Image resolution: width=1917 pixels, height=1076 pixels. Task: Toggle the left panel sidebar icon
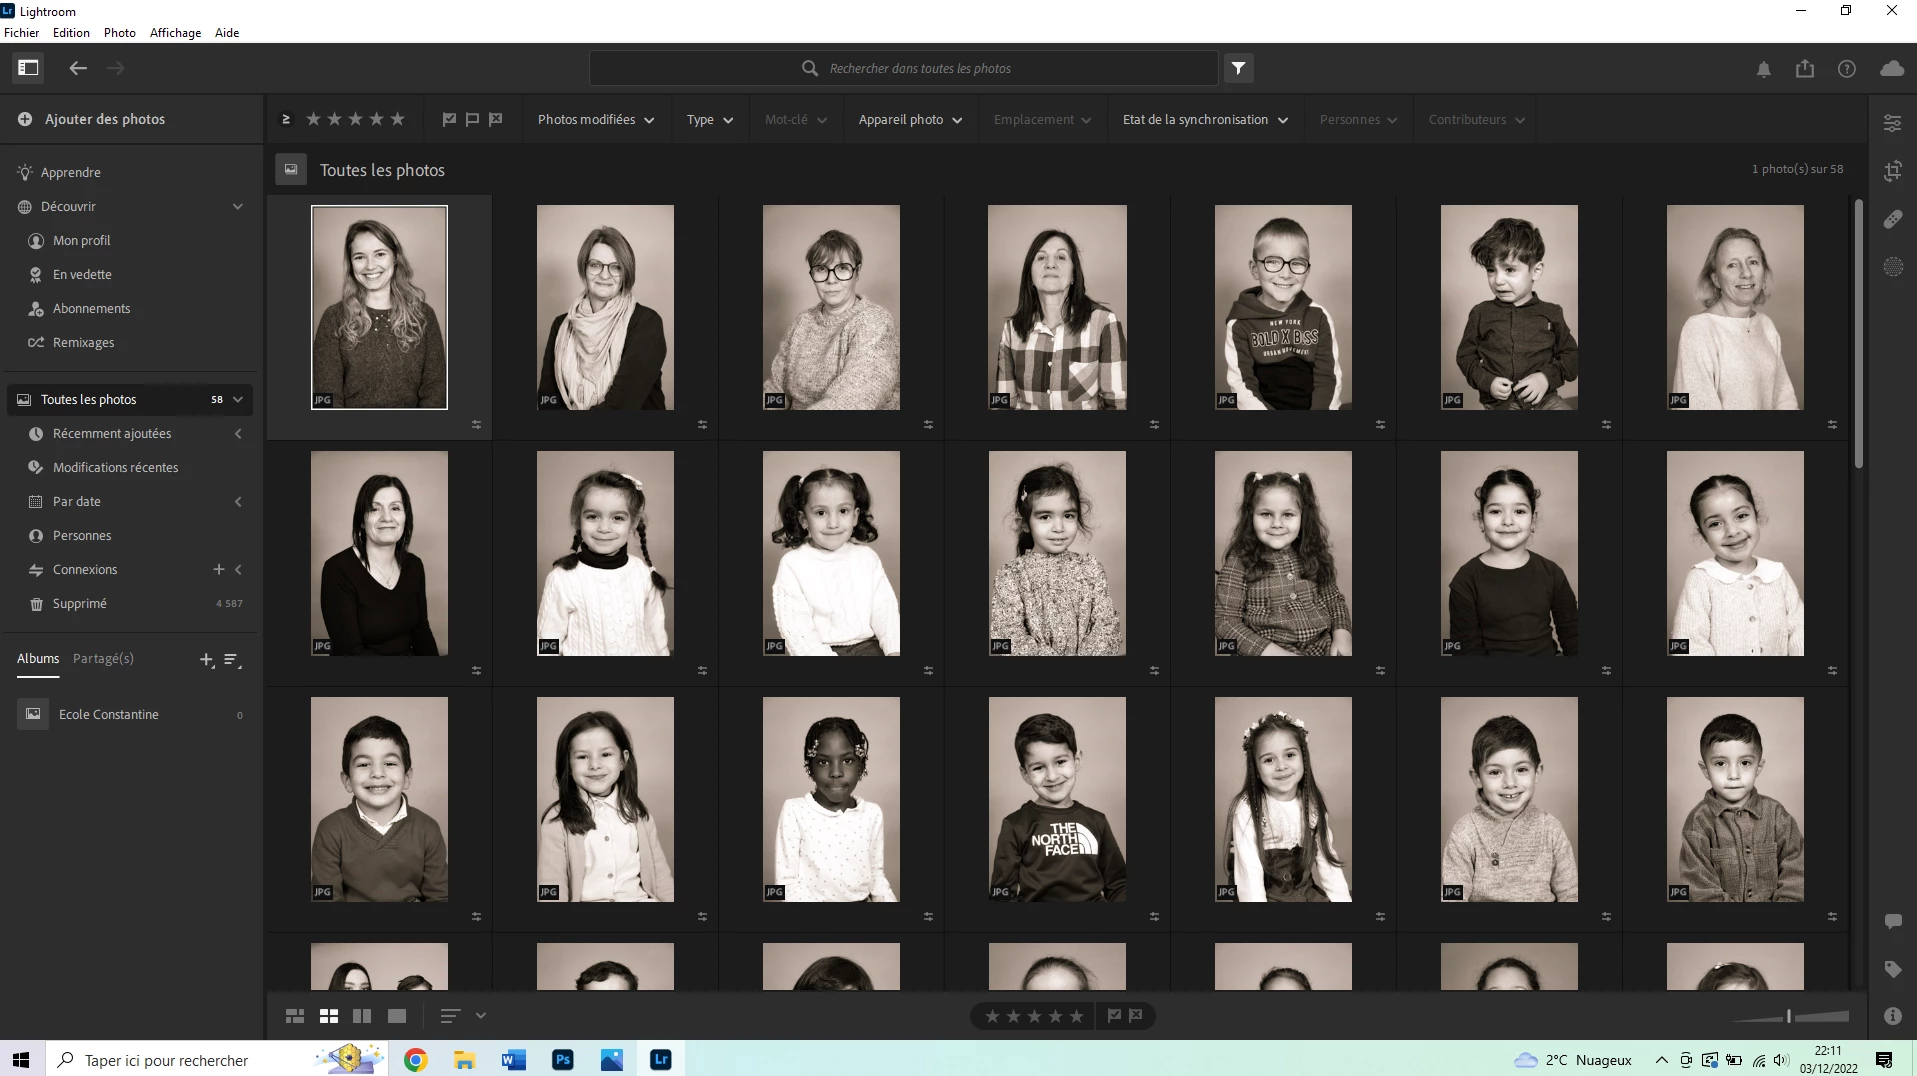[x=28, y=68]
